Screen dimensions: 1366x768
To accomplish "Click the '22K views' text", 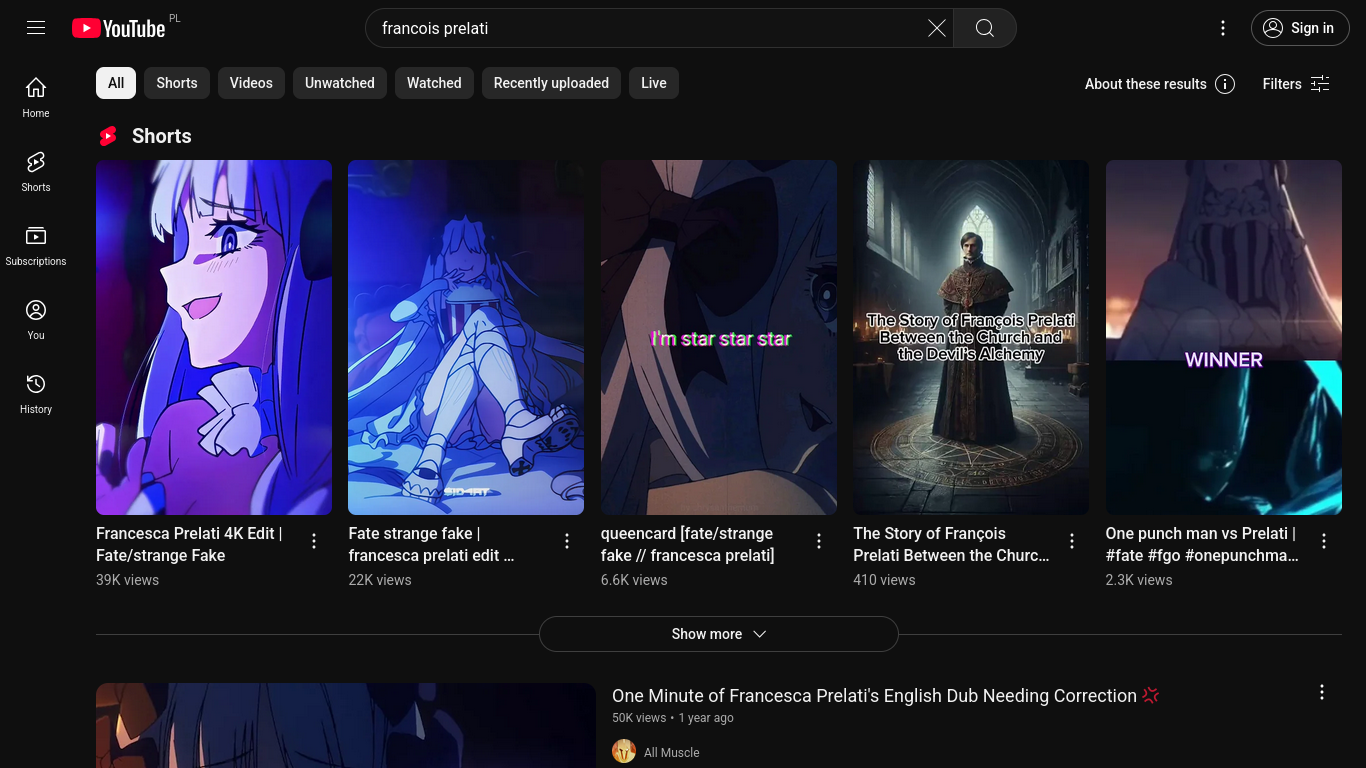I will [380, 580].
